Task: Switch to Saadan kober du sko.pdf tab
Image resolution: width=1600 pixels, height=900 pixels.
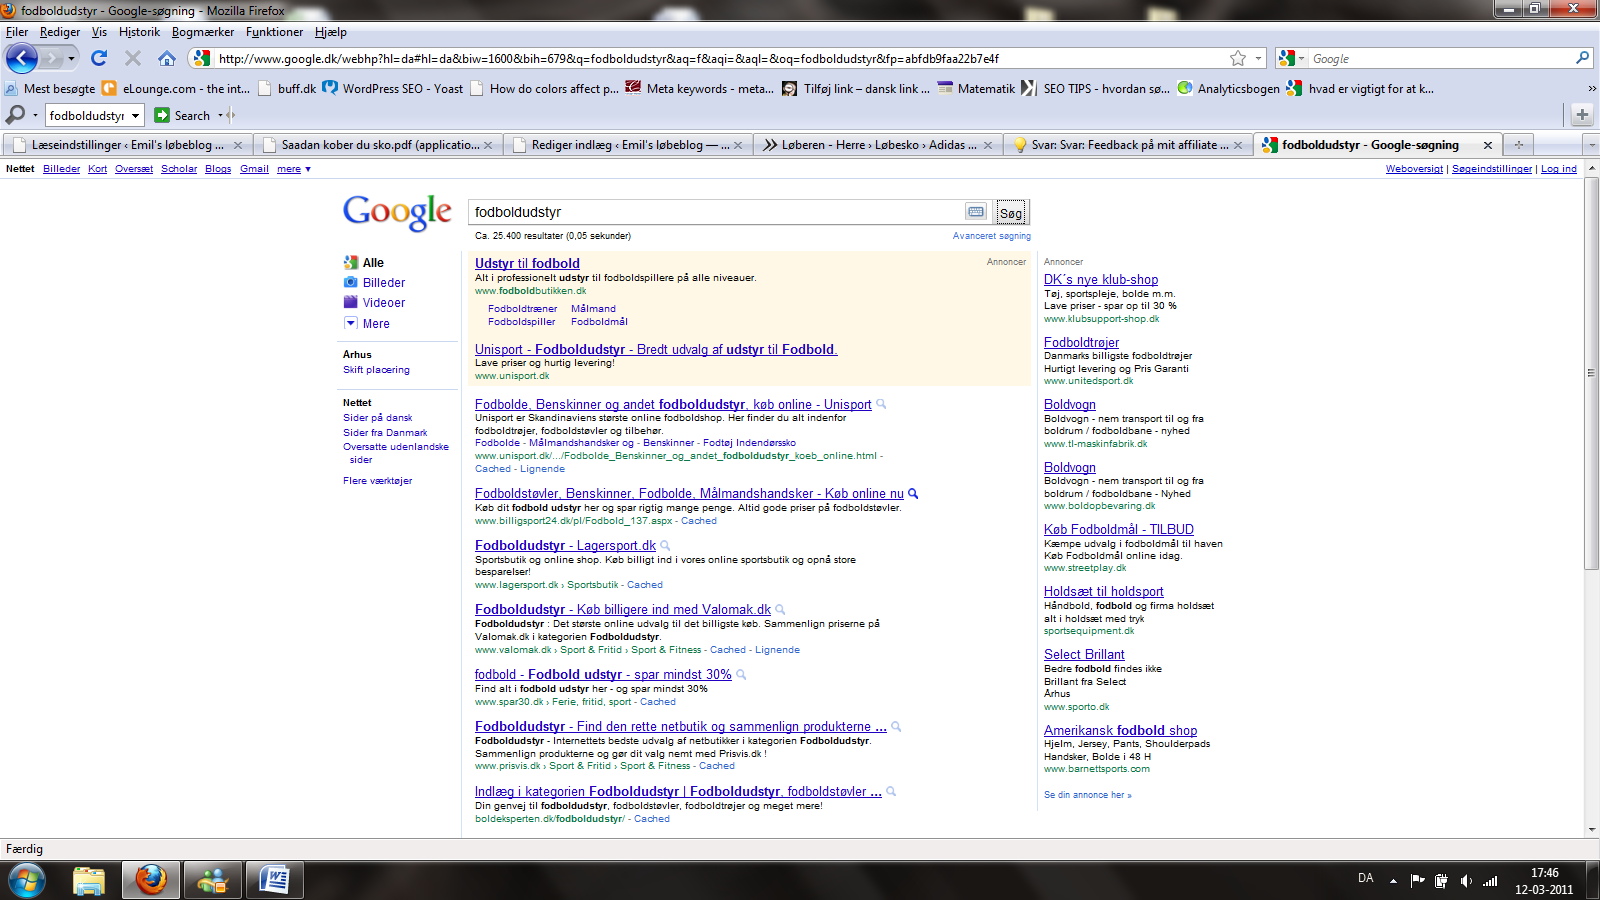Action: (377, 145)
